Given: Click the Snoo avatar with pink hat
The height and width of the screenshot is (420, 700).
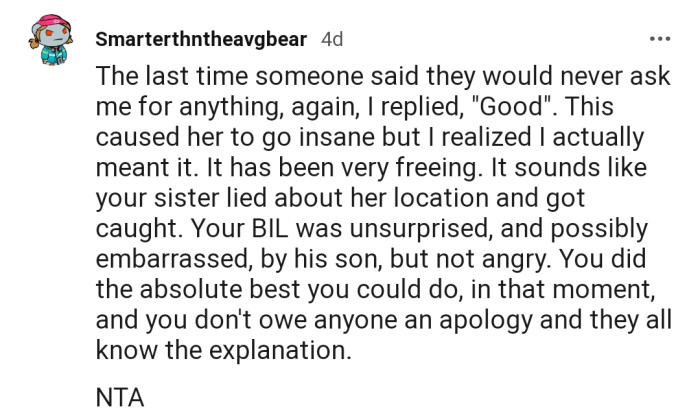Looking at the screenshot, I should pyautogui.click(x=50, y=39).
